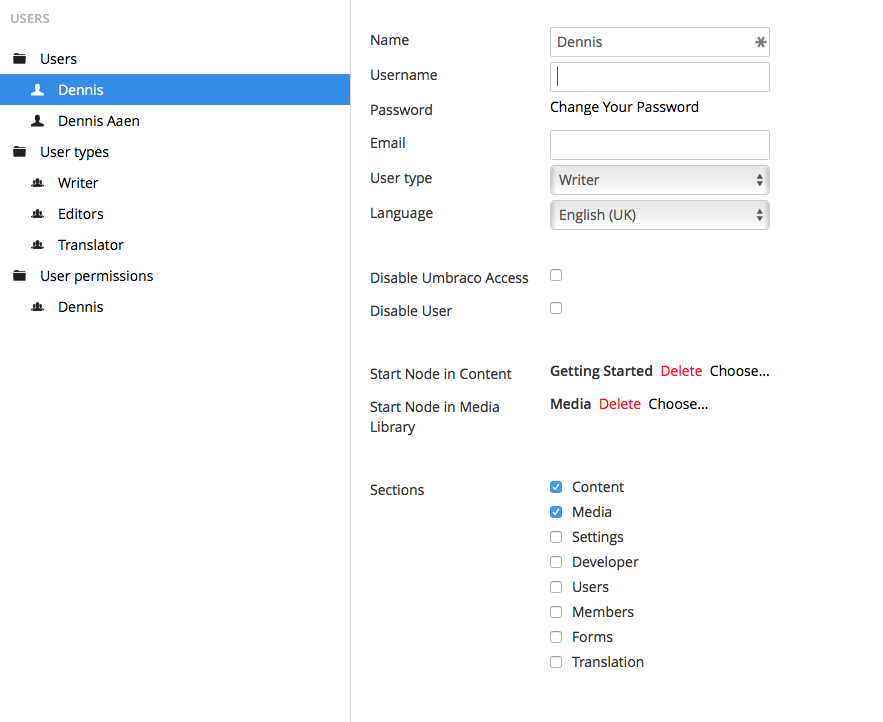Click the group icon beside Dennis under User permissions
The height and width of the screenshot is (722, 883).
[x=38, y=307]
